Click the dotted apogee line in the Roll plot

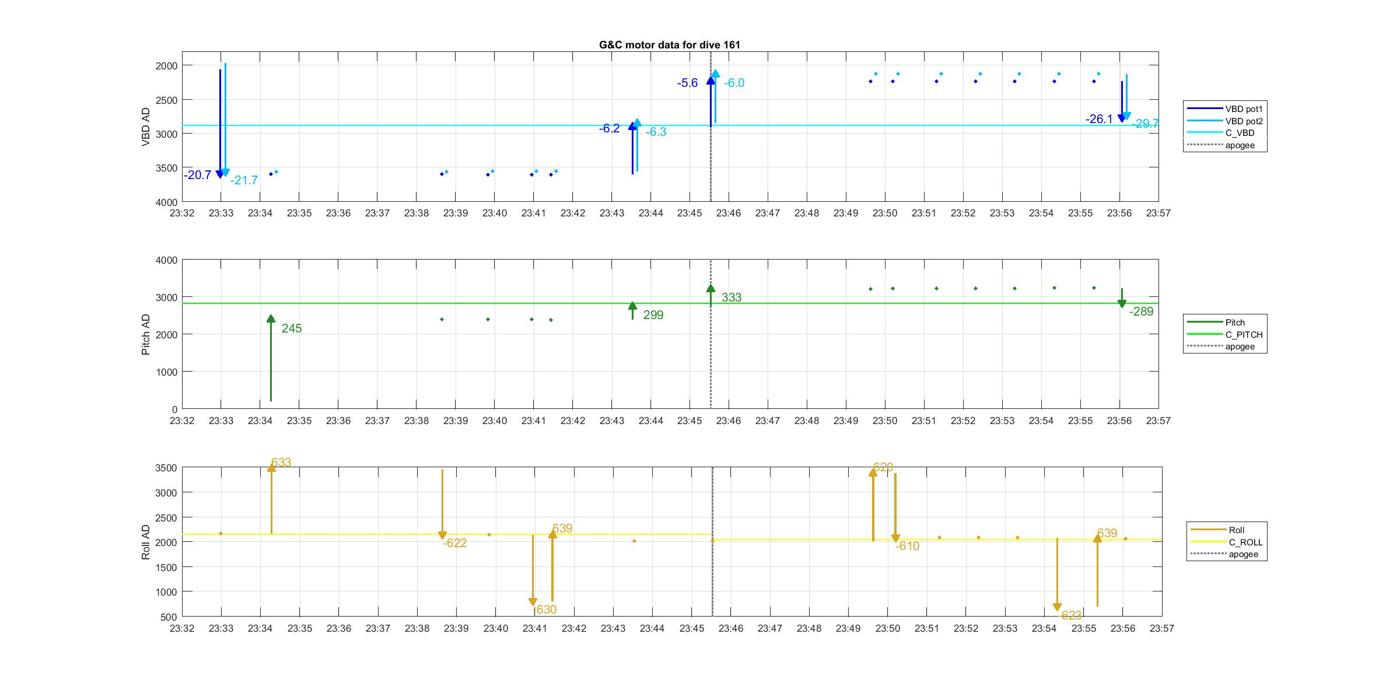point(713,542)
